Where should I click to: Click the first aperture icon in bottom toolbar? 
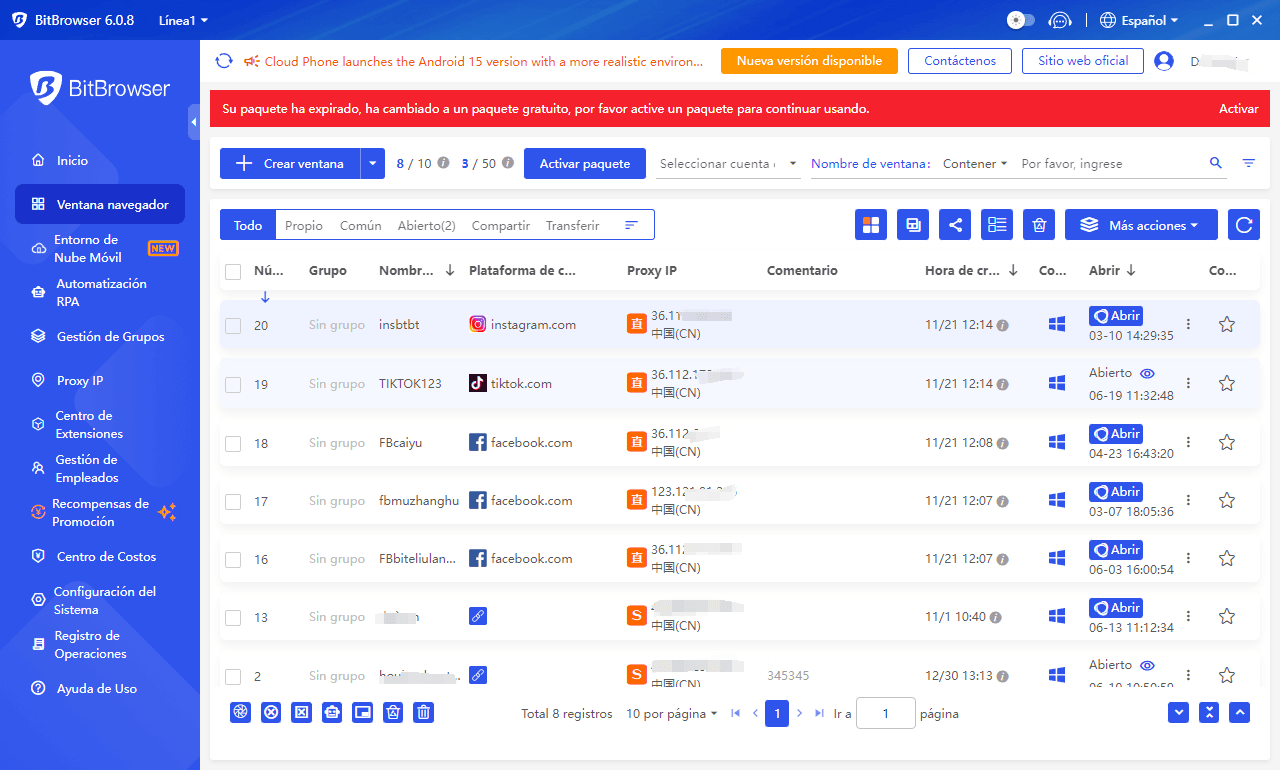pos(240,712)
